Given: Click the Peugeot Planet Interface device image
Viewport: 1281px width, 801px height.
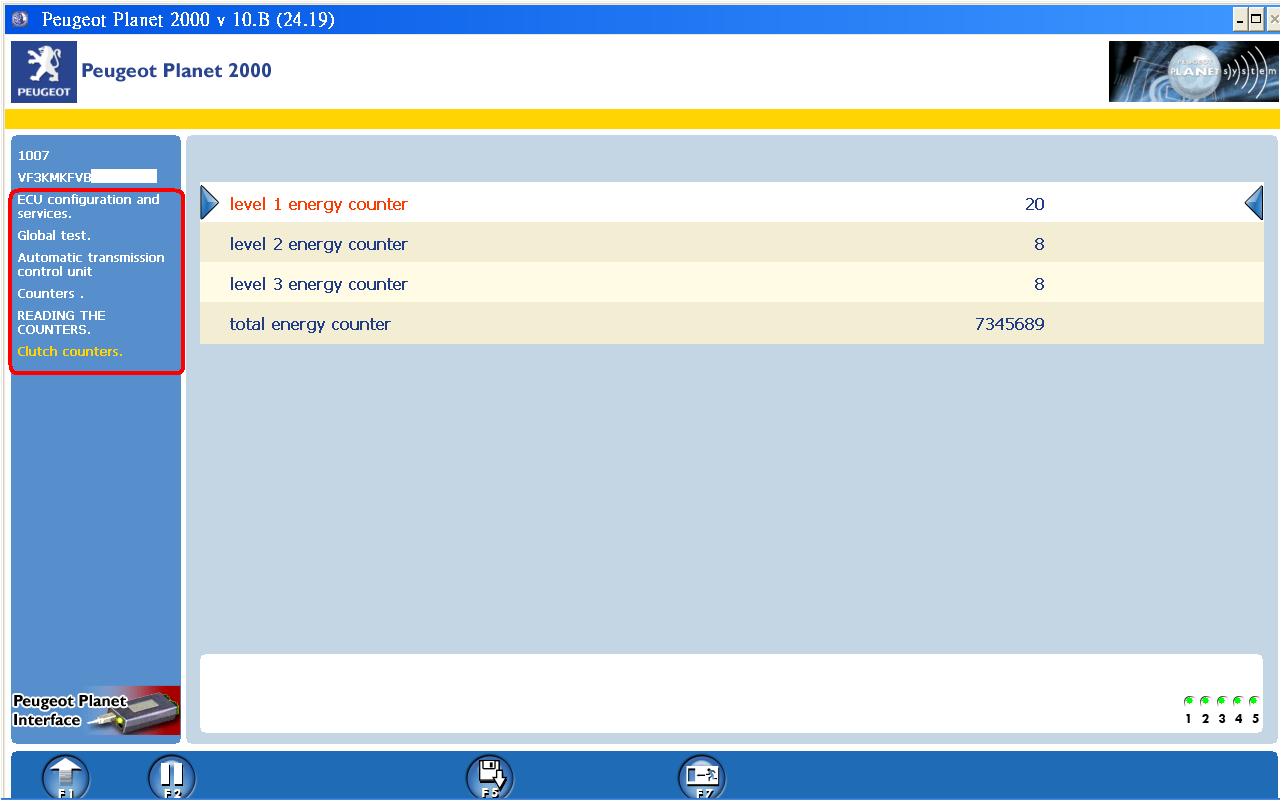Looking at the screenshot, I should 96,712.
